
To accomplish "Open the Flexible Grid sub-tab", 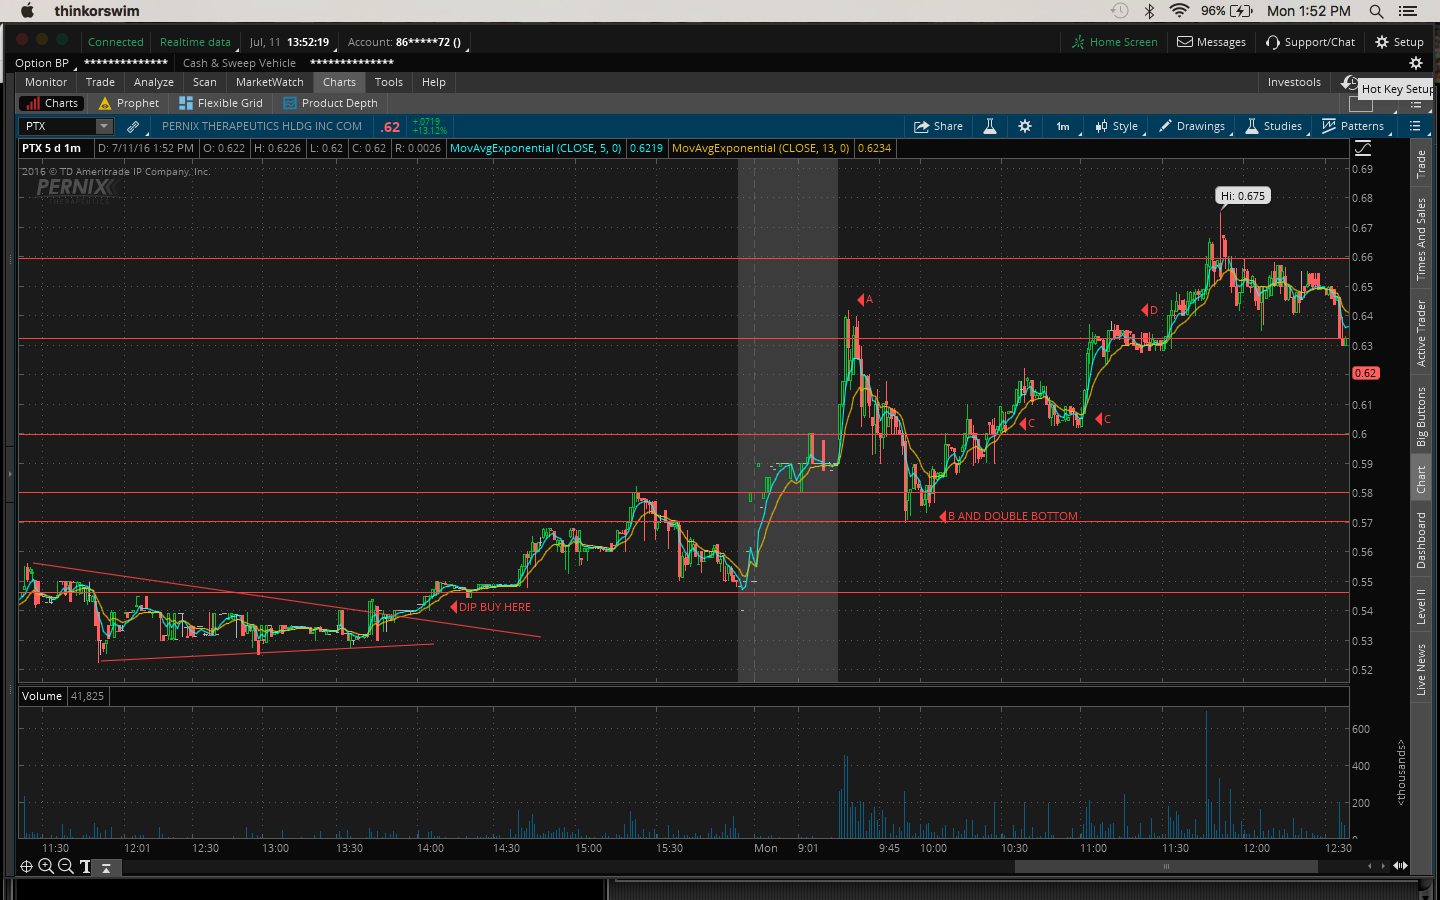I will [x=221, y=103].
